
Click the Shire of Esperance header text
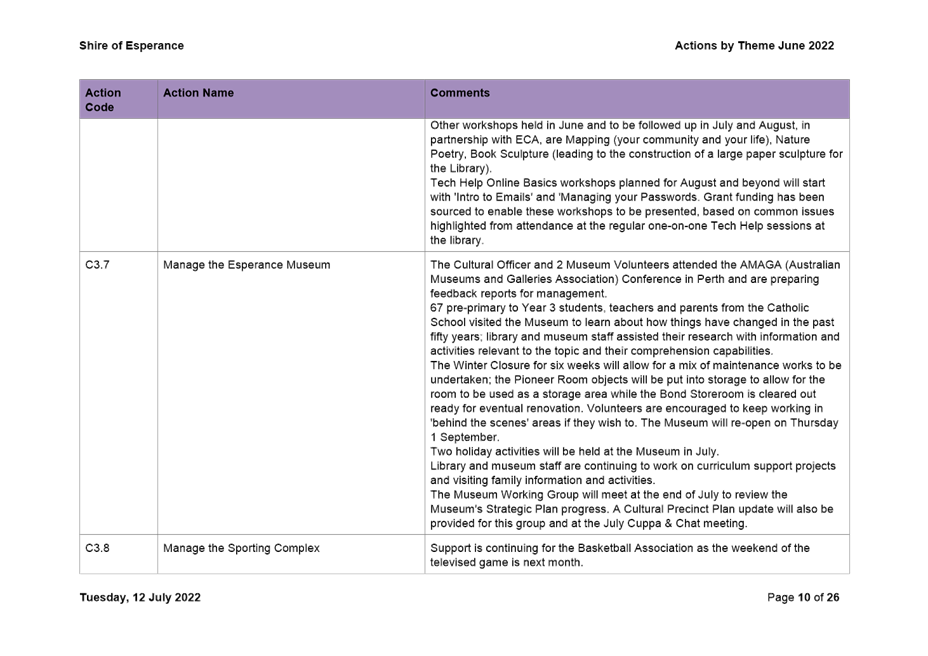click(x=131, y=45)
